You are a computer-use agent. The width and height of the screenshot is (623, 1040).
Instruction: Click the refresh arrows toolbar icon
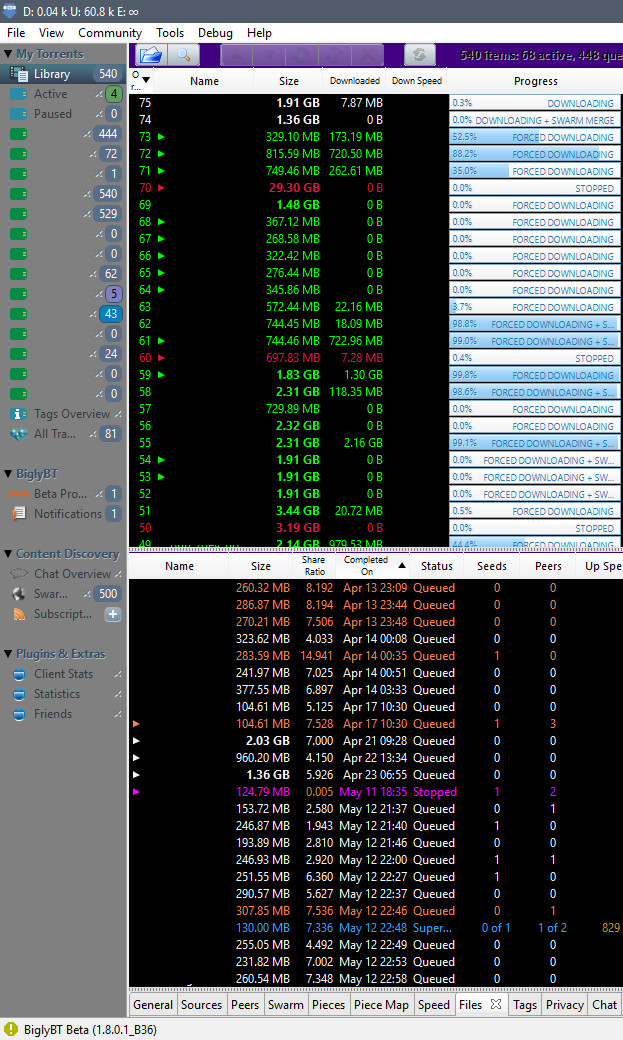[x=419, y=55]
